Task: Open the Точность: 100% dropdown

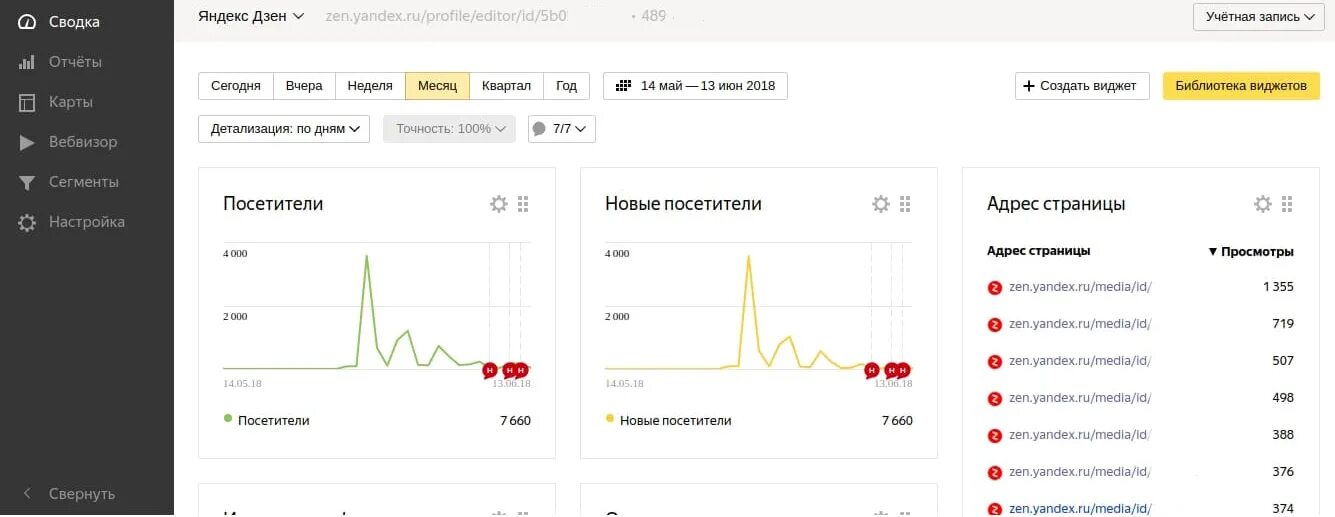Action: tap(449, 129)
